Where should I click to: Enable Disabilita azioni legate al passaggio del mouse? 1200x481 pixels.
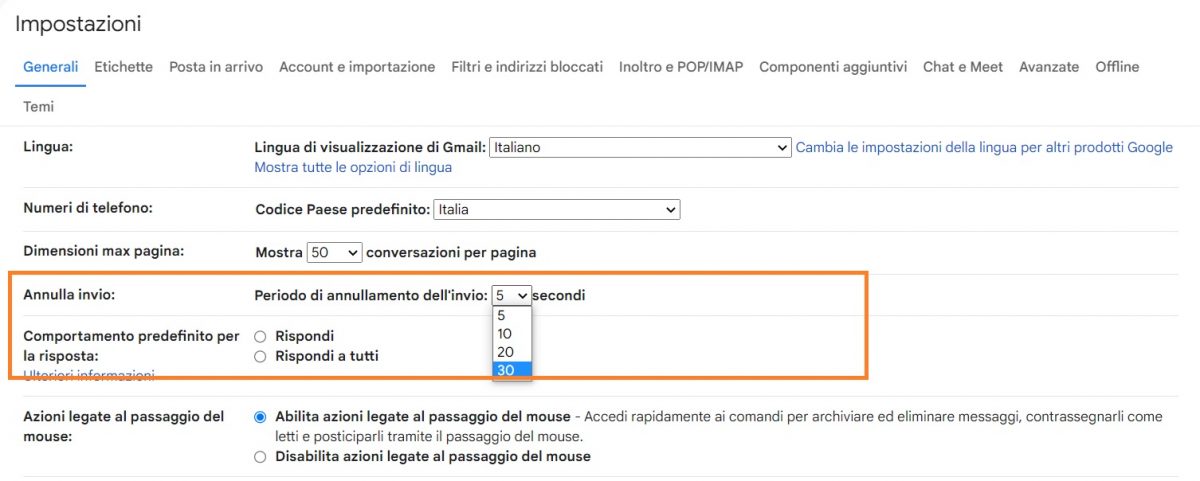click(260, 457)
